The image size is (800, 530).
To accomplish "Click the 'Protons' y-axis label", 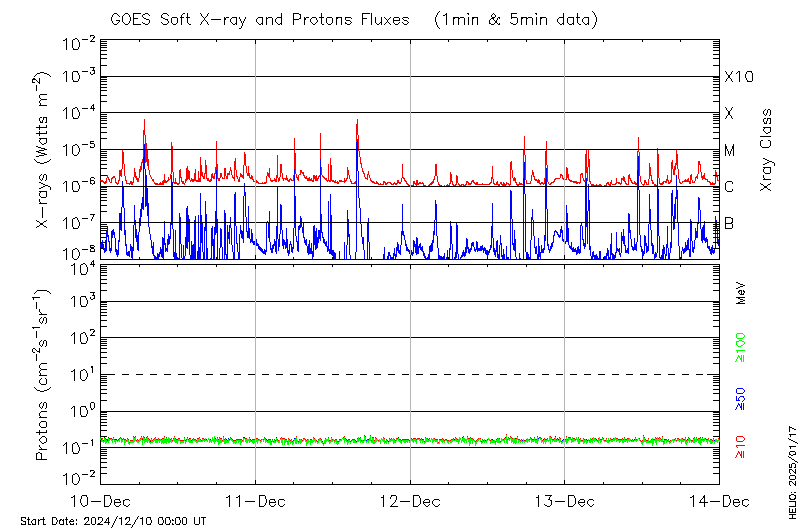I will point(44,428).
